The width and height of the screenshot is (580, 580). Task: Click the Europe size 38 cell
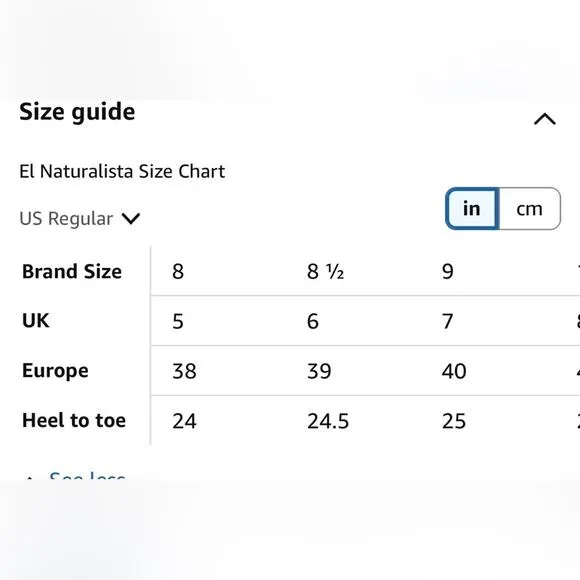pyautogui.click(x=184, y=371)
